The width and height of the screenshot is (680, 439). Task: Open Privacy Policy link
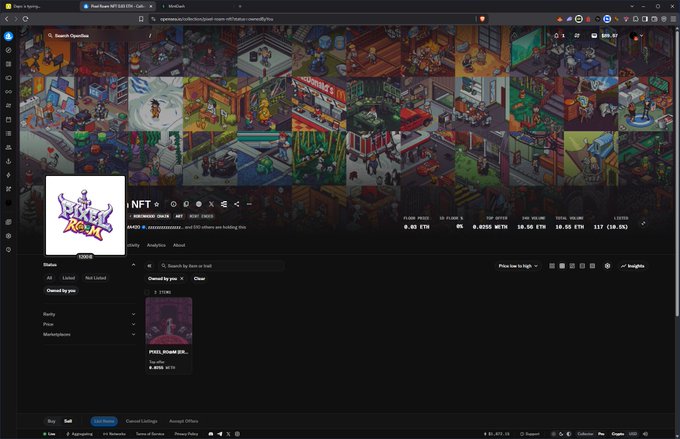(186, 434)
